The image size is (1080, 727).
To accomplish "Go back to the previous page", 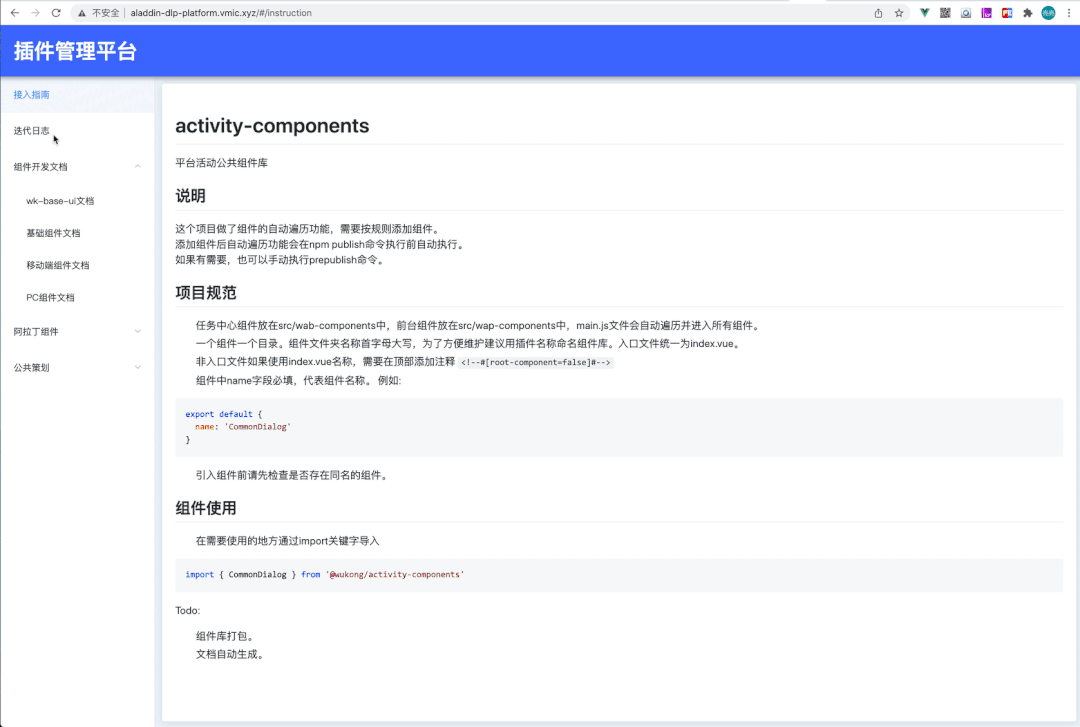I will 14,12.
